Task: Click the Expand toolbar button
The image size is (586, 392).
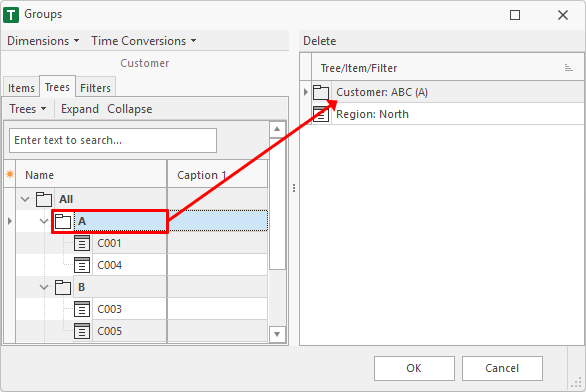Action: click(x=80, y=109)
